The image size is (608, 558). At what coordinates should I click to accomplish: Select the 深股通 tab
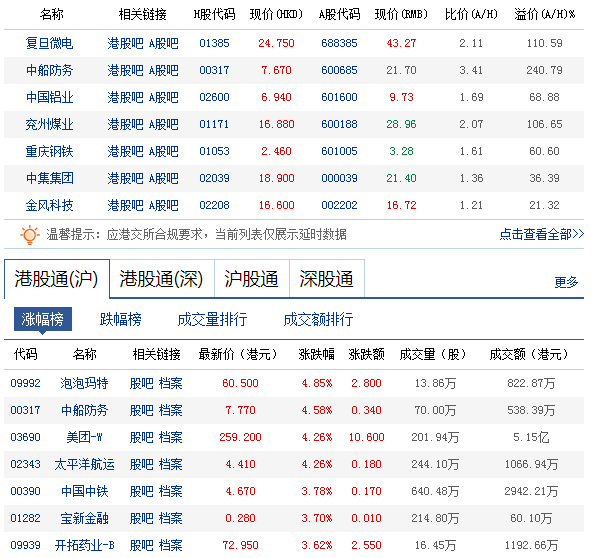pos(327,279)
